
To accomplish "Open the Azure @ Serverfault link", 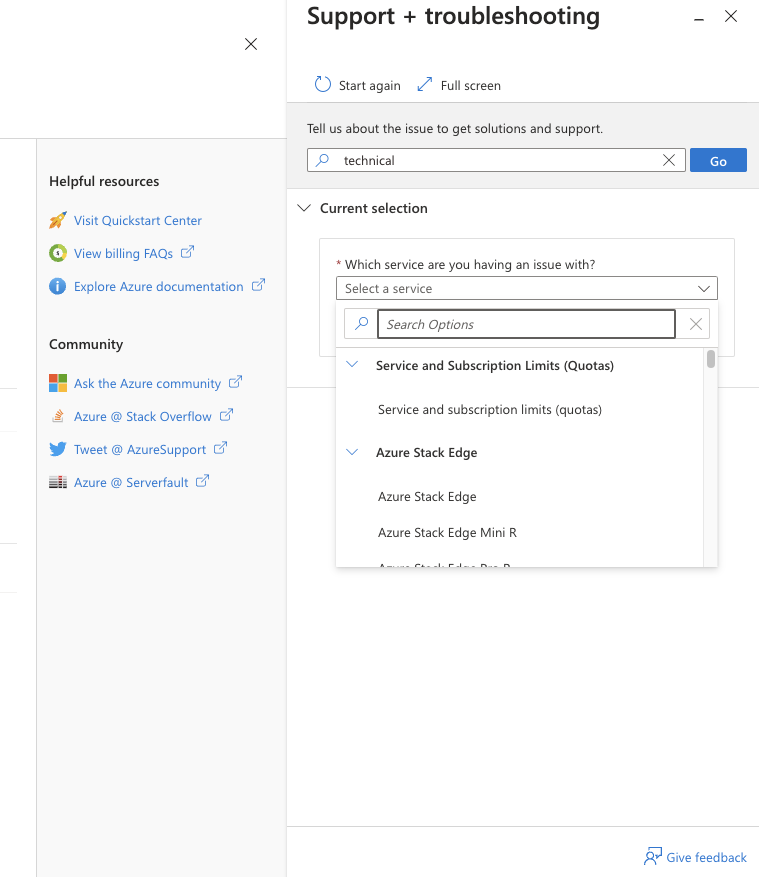I will 131,482.
